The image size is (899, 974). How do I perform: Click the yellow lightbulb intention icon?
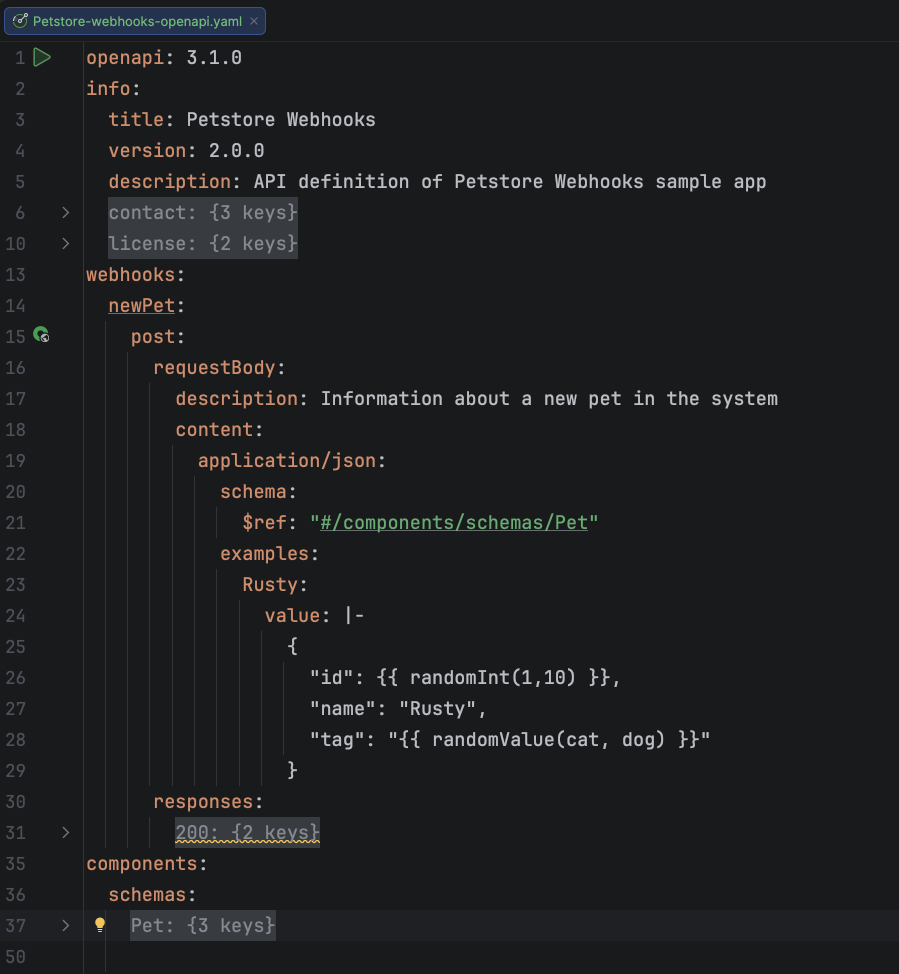100,926
